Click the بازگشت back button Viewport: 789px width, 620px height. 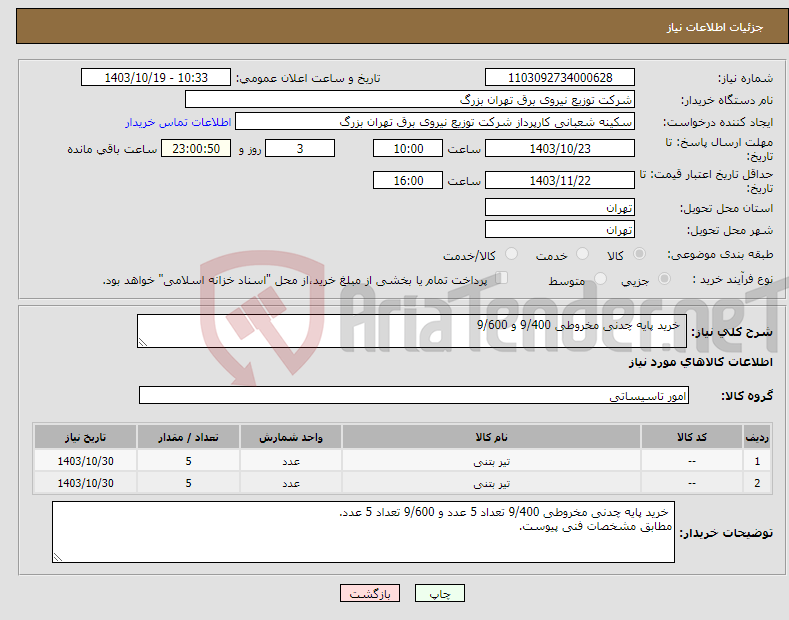pyautogui.click(x=370, y=593)
